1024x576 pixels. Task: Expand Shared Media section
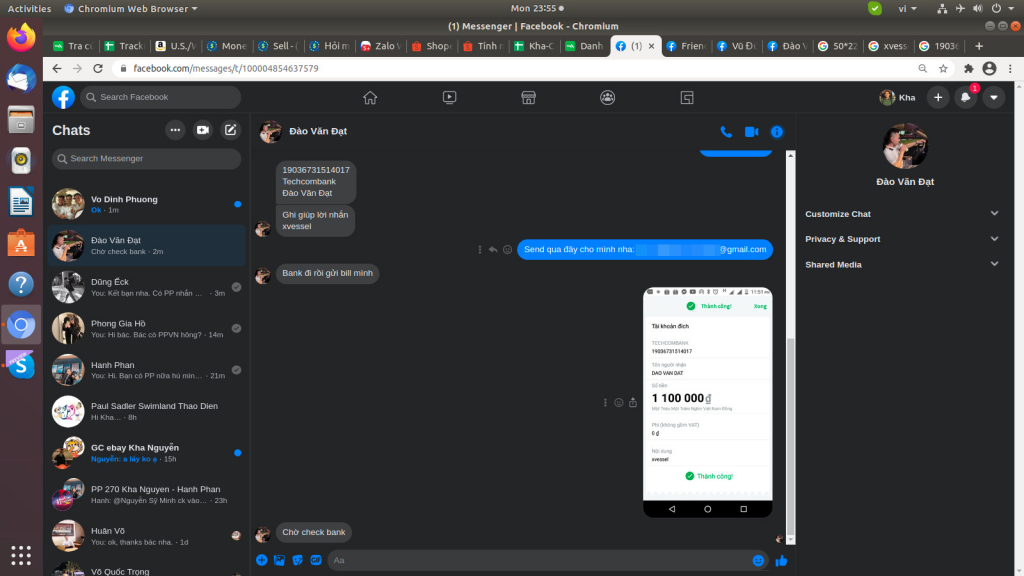(x=902, y=264)
